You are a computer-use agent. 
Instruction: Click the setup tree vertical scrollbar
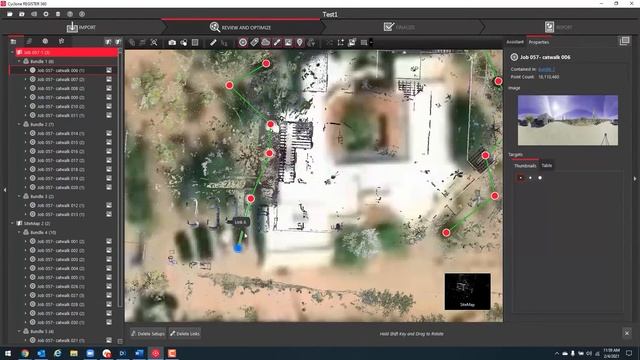[x=120, y=180]
